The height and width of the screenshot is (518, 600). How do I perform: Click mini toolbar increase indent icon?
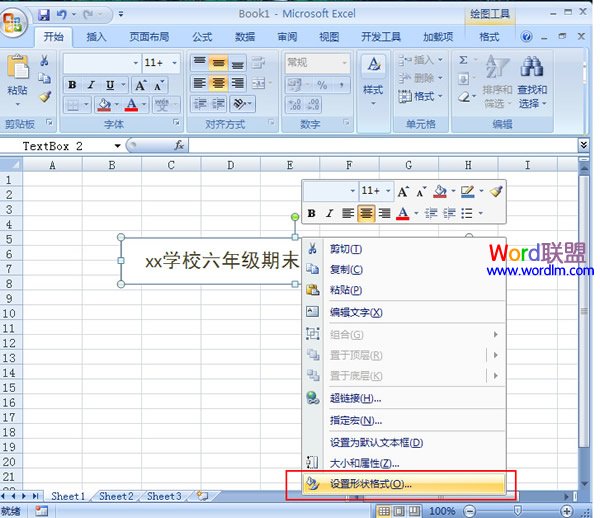tap(449, 213)
